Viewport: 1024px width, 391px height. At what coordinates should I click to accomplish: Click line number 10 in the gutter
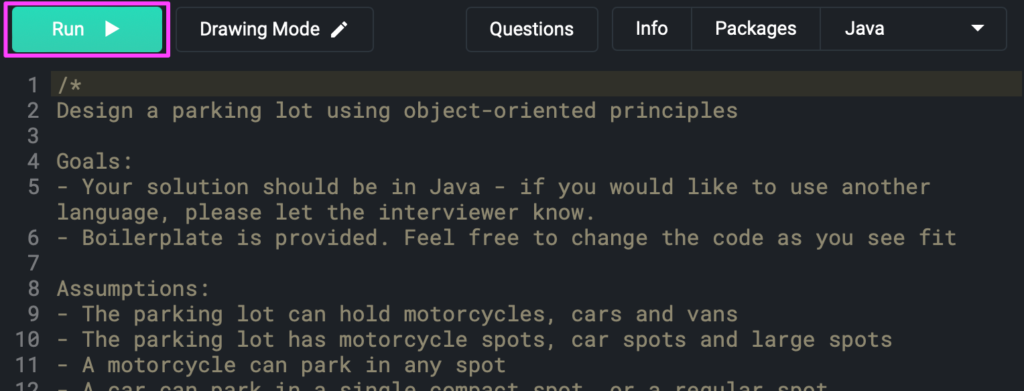point(27,339)
